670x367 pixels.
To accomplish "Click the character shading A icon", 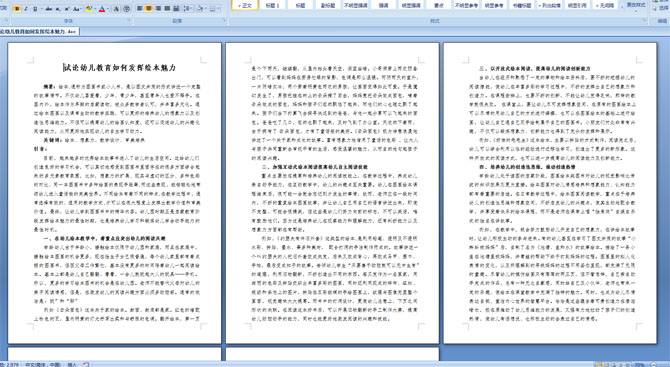I will 116,9.
